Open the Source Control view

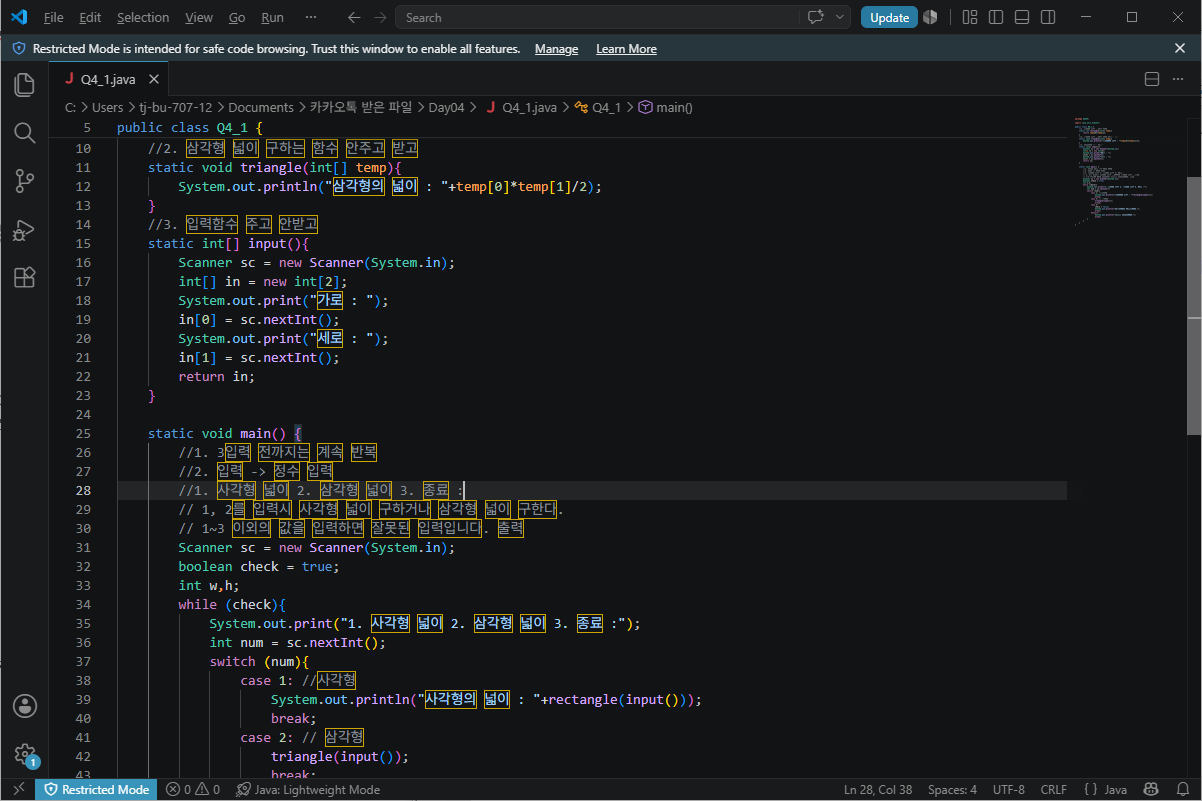24,181
